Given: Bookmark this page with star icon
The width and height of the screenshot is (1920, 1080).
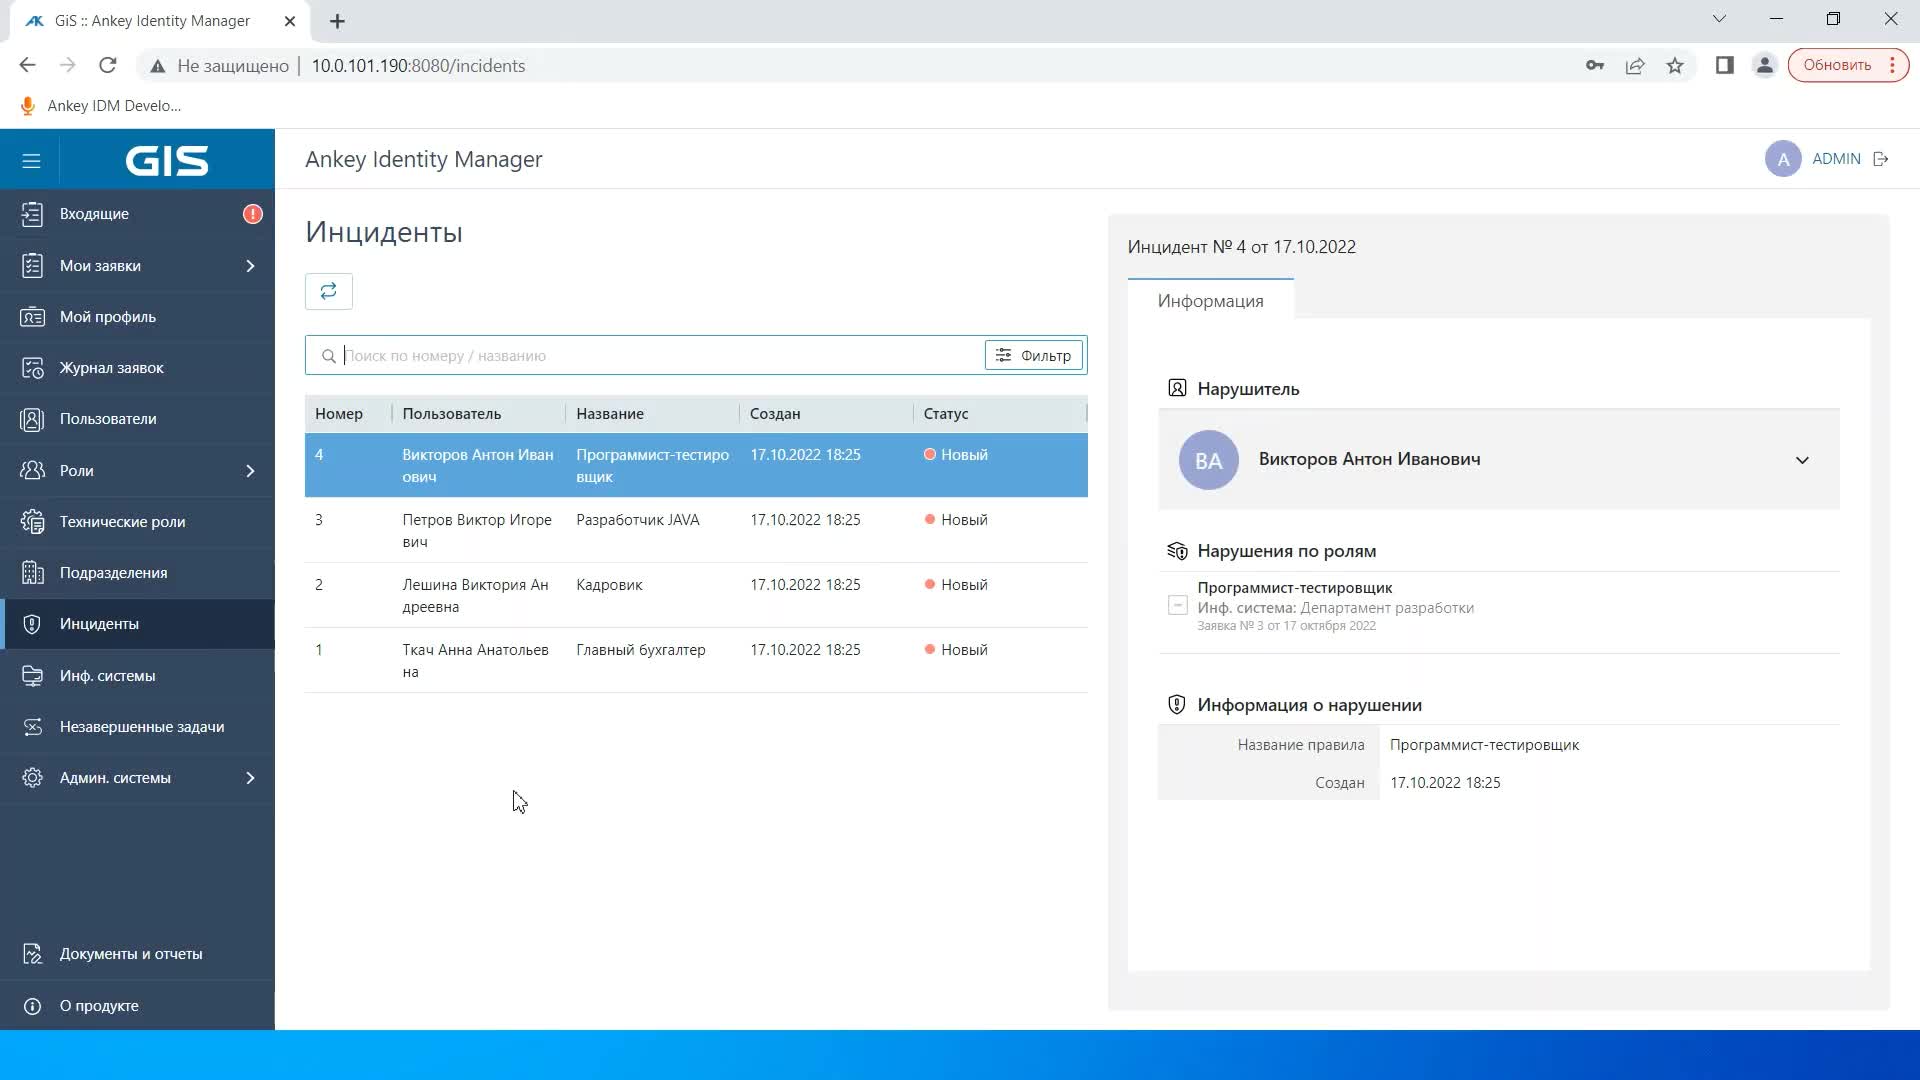Looking at the screenshot, I should click(x=1675, y=66).
